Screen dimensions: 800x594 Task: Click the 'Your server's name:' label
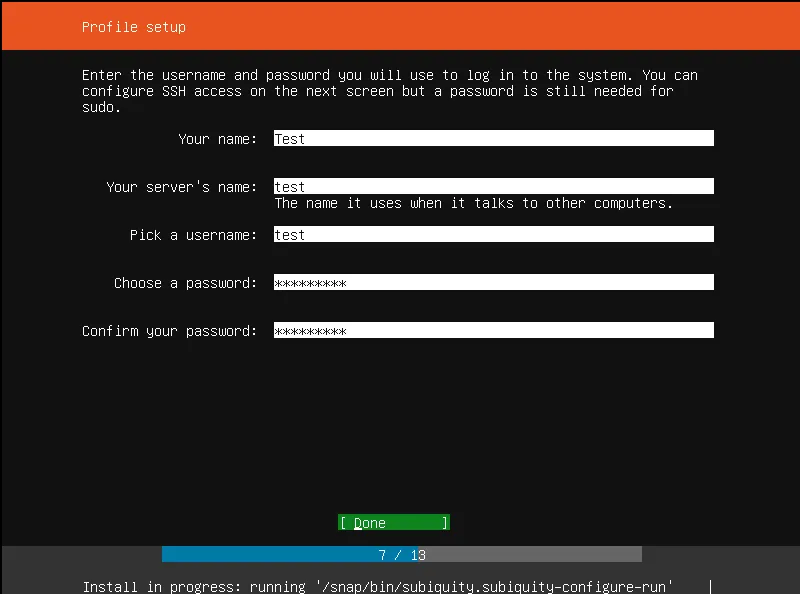[x=181, y=187]
